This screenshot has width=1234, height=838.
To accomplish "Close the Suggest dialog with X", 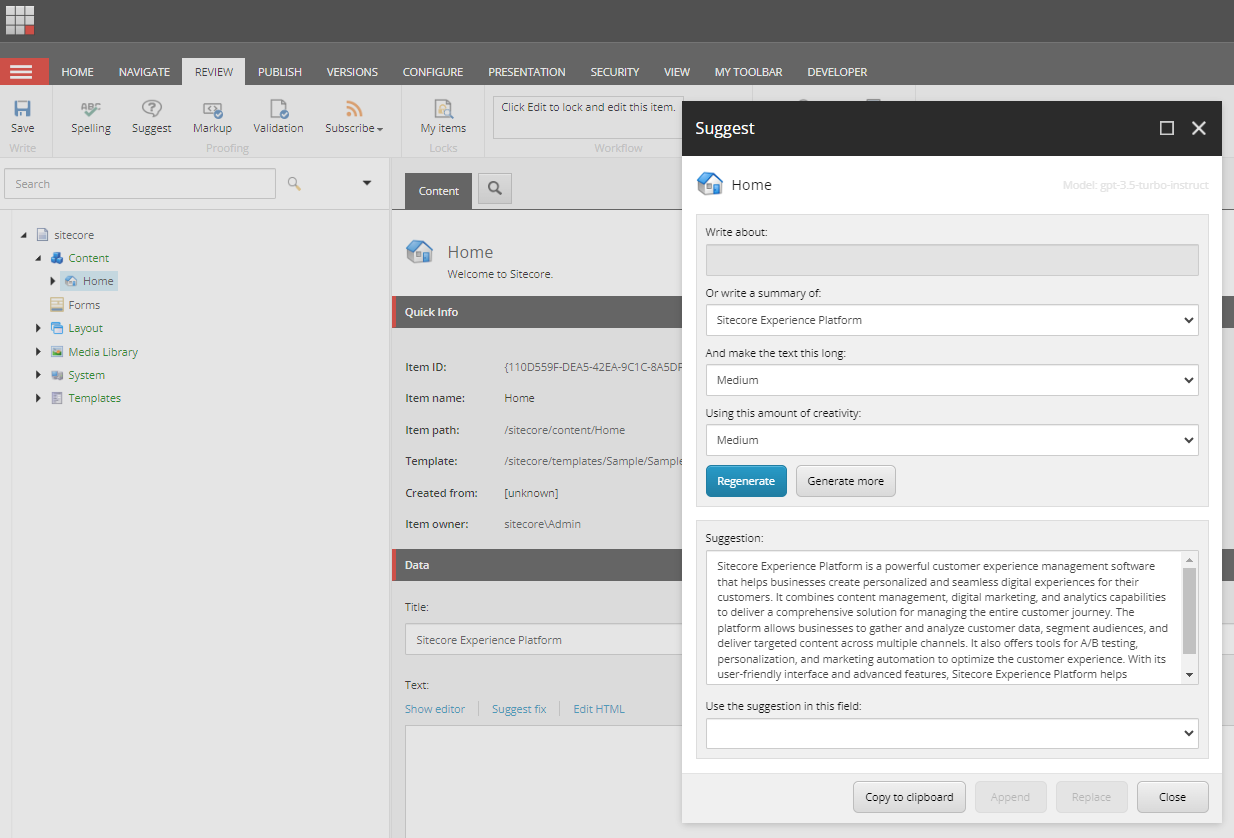I will pos(1199,128).
